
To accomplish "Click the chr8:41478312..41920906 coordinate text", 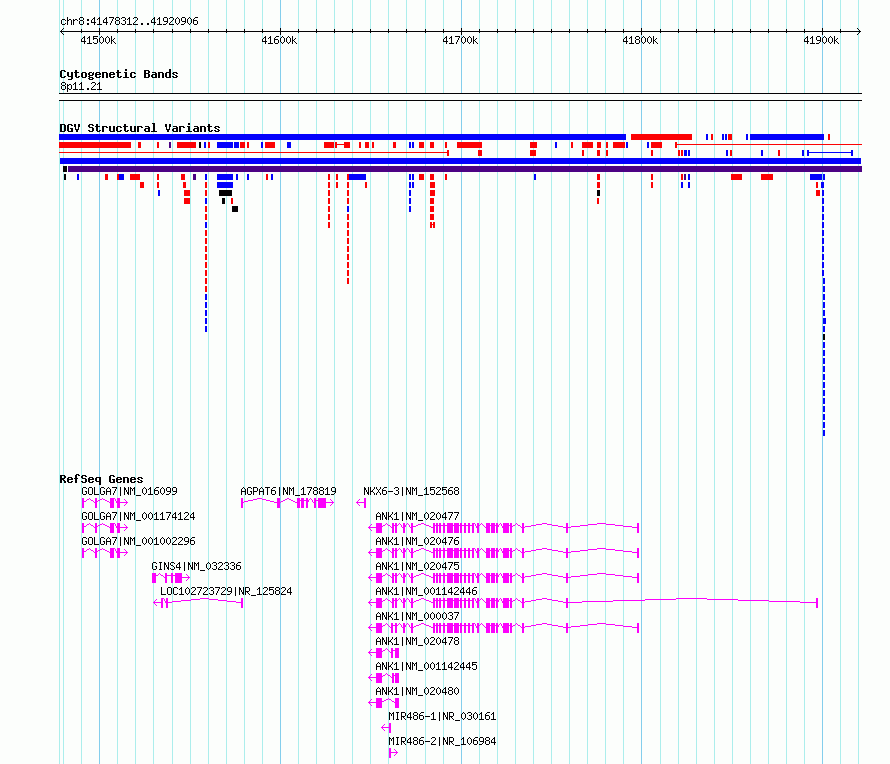I will pyautogui.click(x=129, y=21).
